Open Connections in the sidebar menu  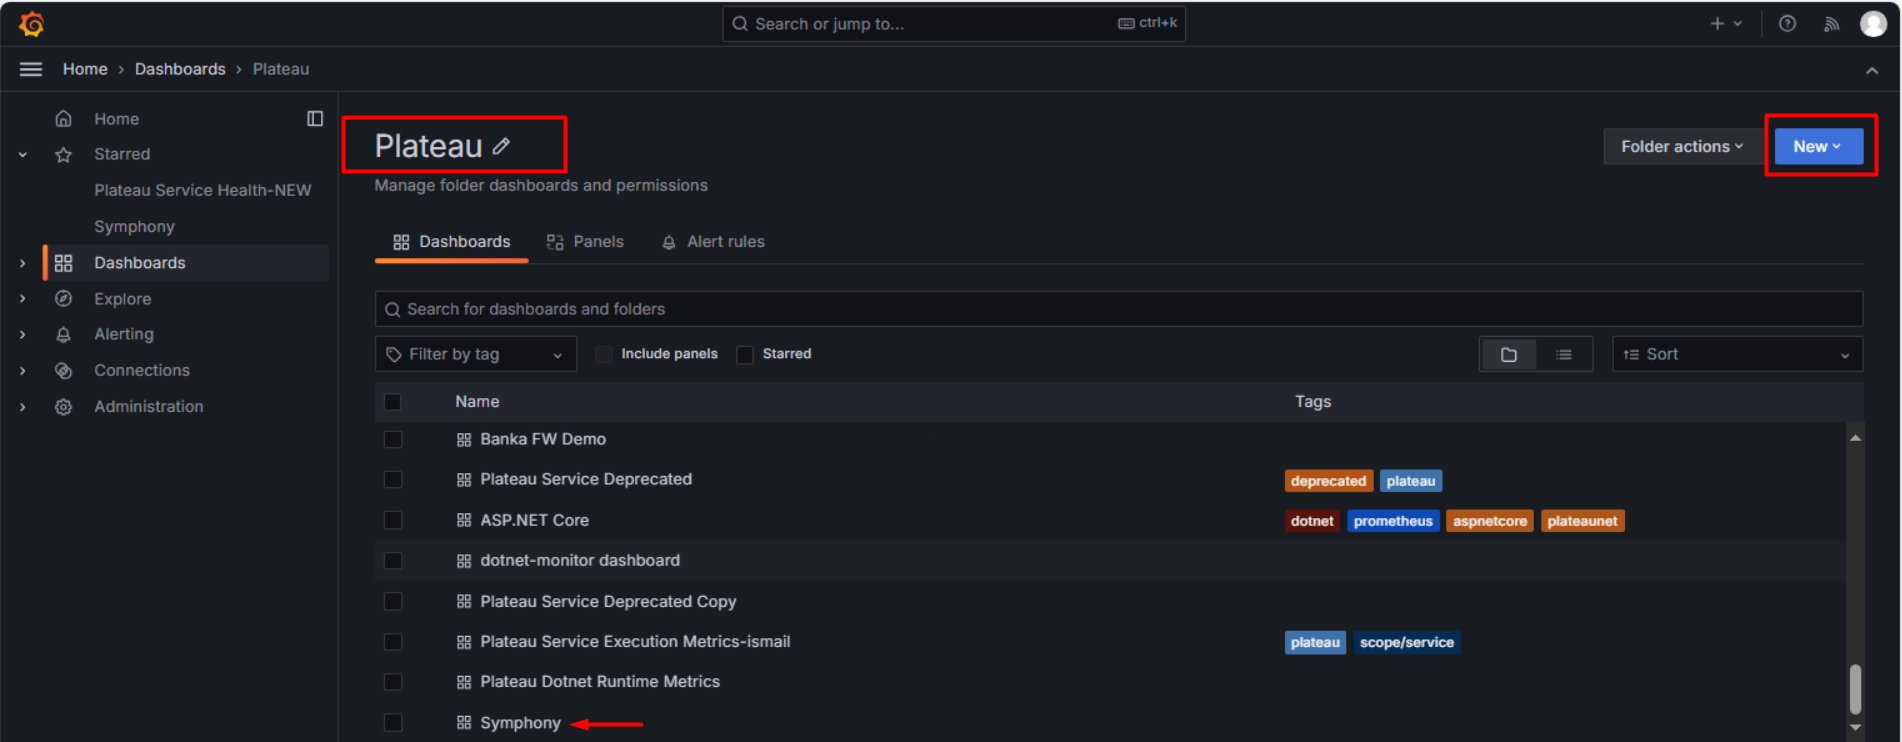coord(142,371)
